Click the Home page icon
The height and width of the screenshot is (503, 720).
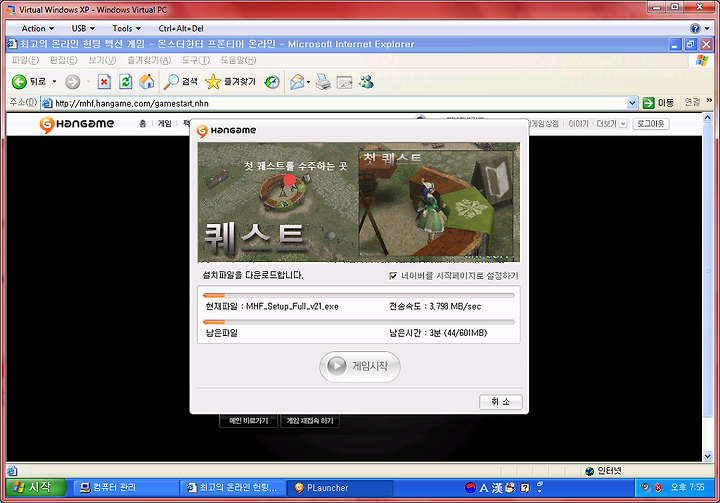(146, 82)
